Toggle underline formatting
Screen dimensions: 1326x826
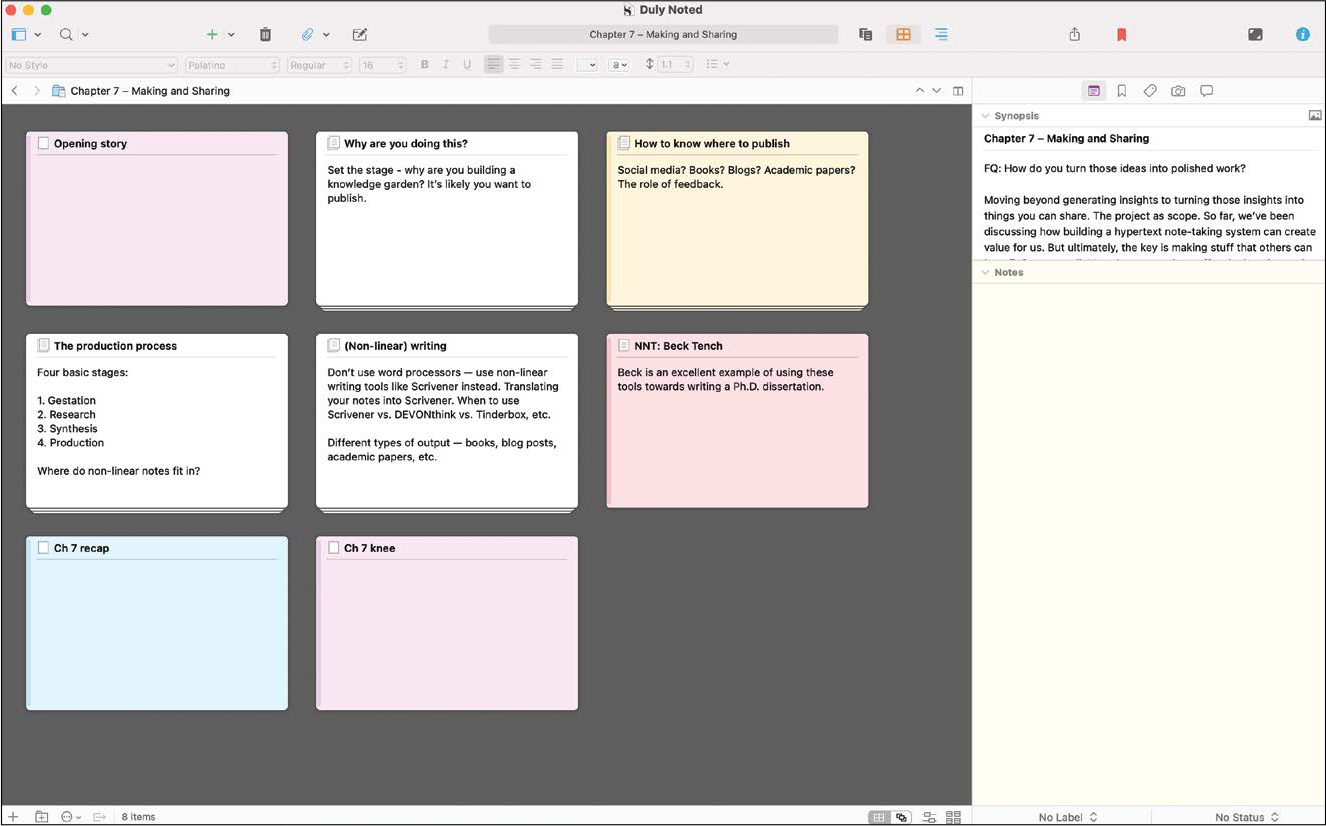pyautogui.click(x=466, y=64)
